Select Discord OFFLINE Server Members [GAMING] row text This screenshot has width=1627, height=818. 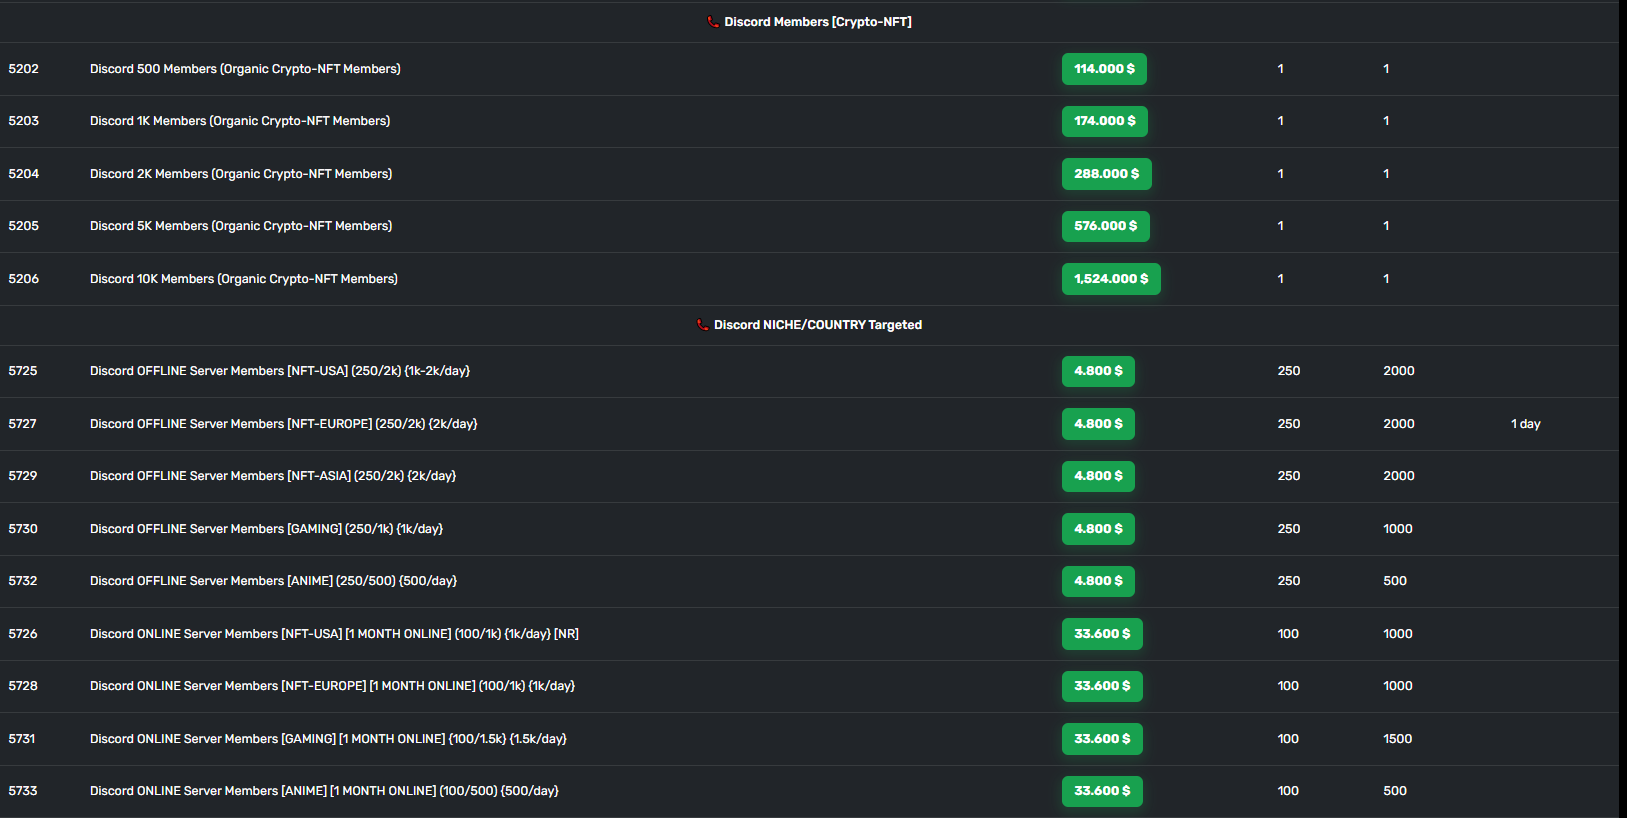pos(266,529)
